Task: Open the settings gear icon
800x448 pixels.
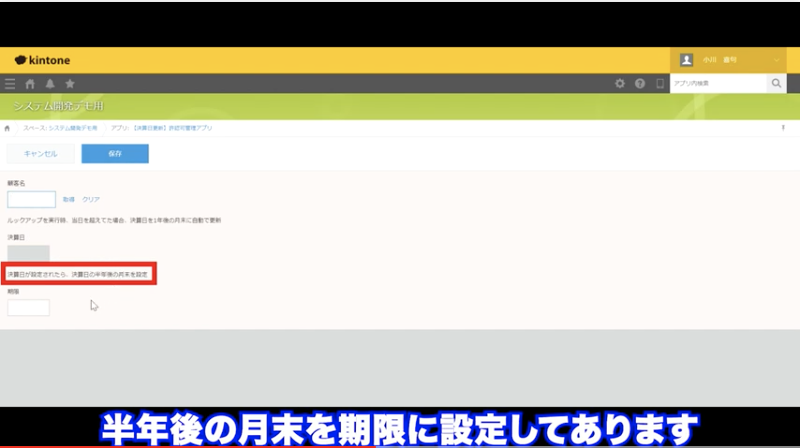Action: 620,84
